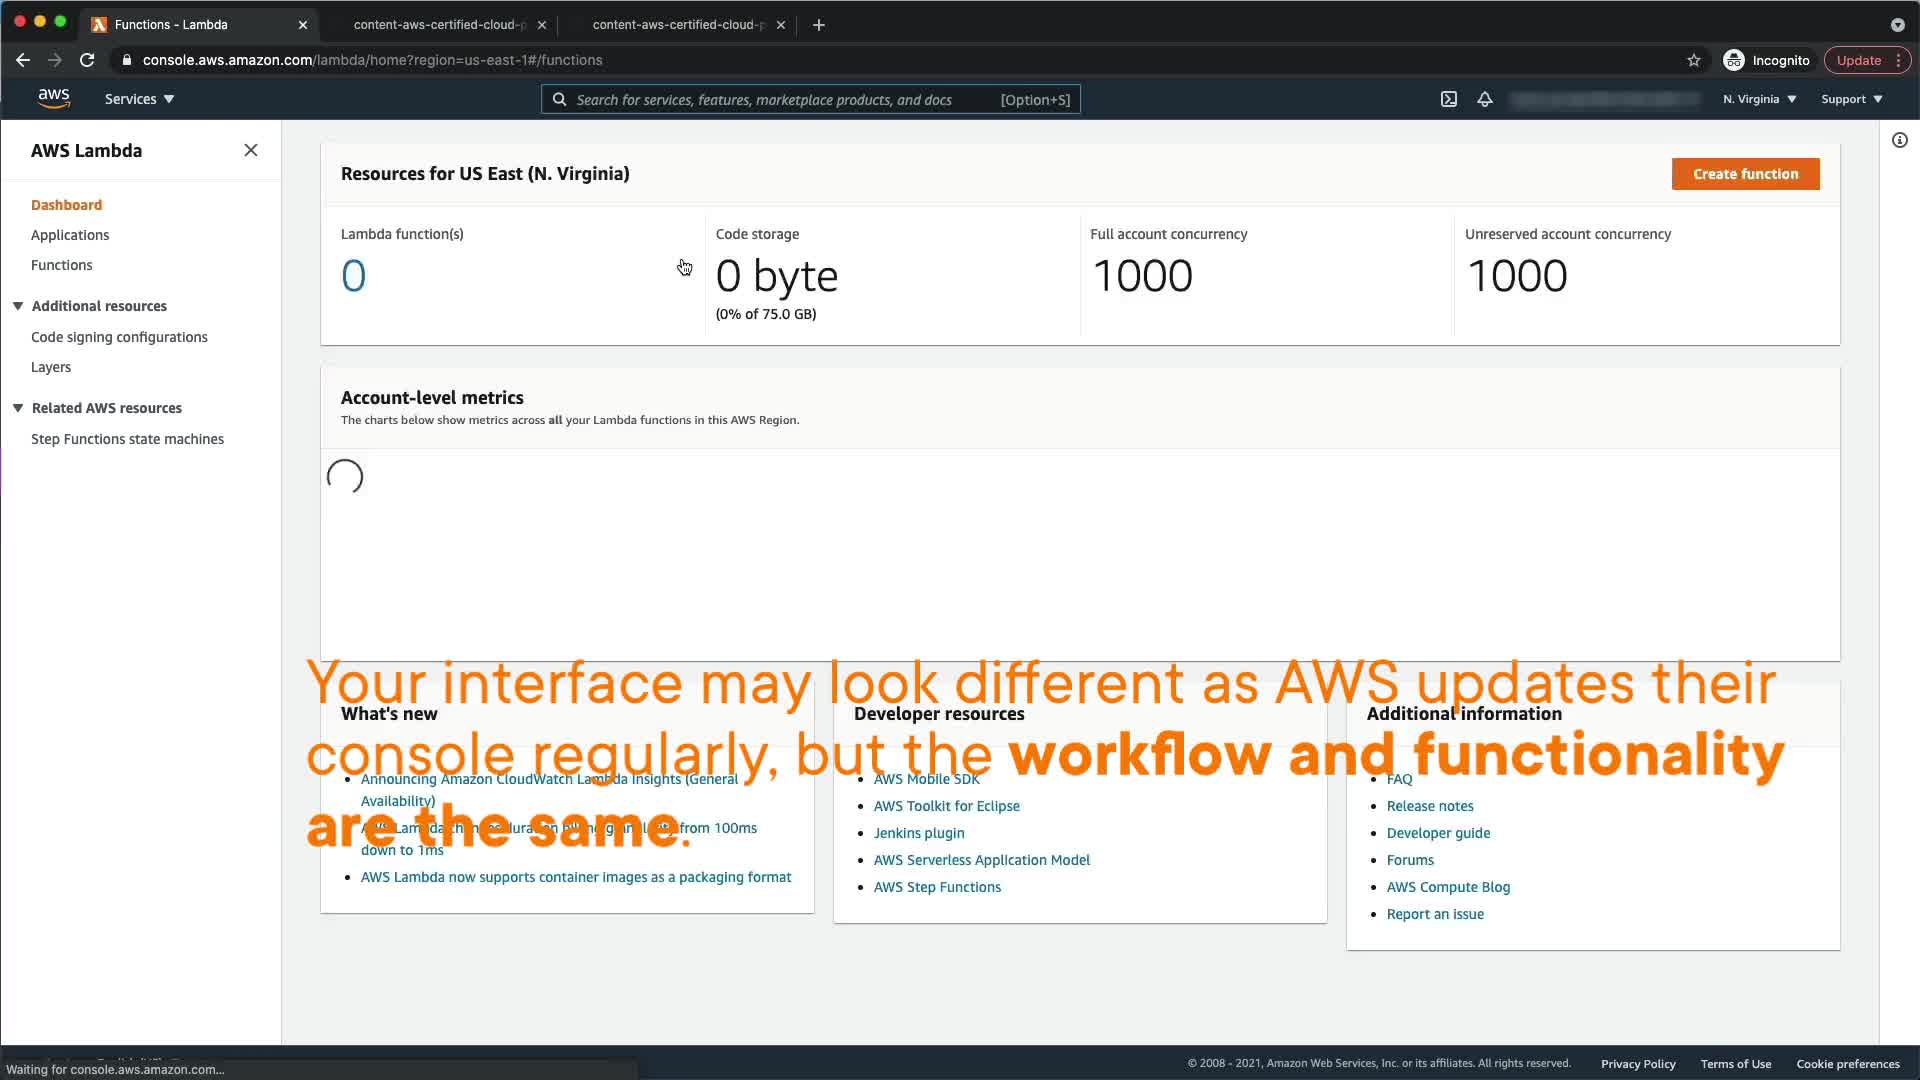Switch to the second content-aws-certified tab
This screenshot has width=1920, height=1080.
(677, 25)
